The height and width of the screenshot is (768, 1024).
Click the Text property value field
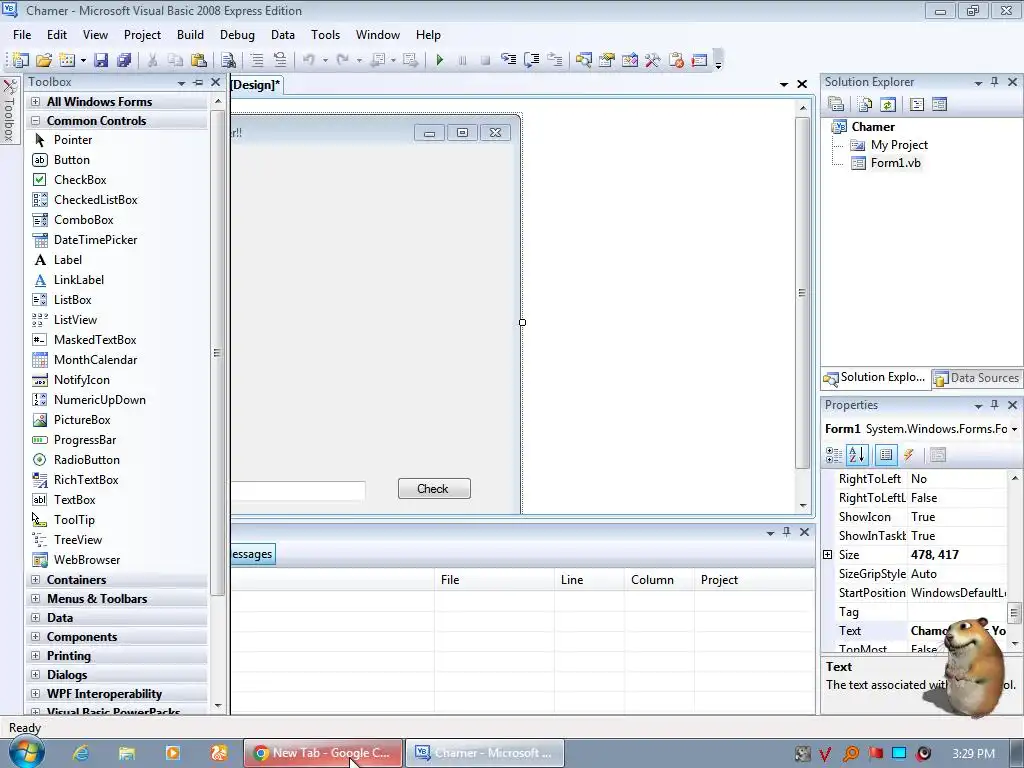pyautogui.click(x=958, y=631)
